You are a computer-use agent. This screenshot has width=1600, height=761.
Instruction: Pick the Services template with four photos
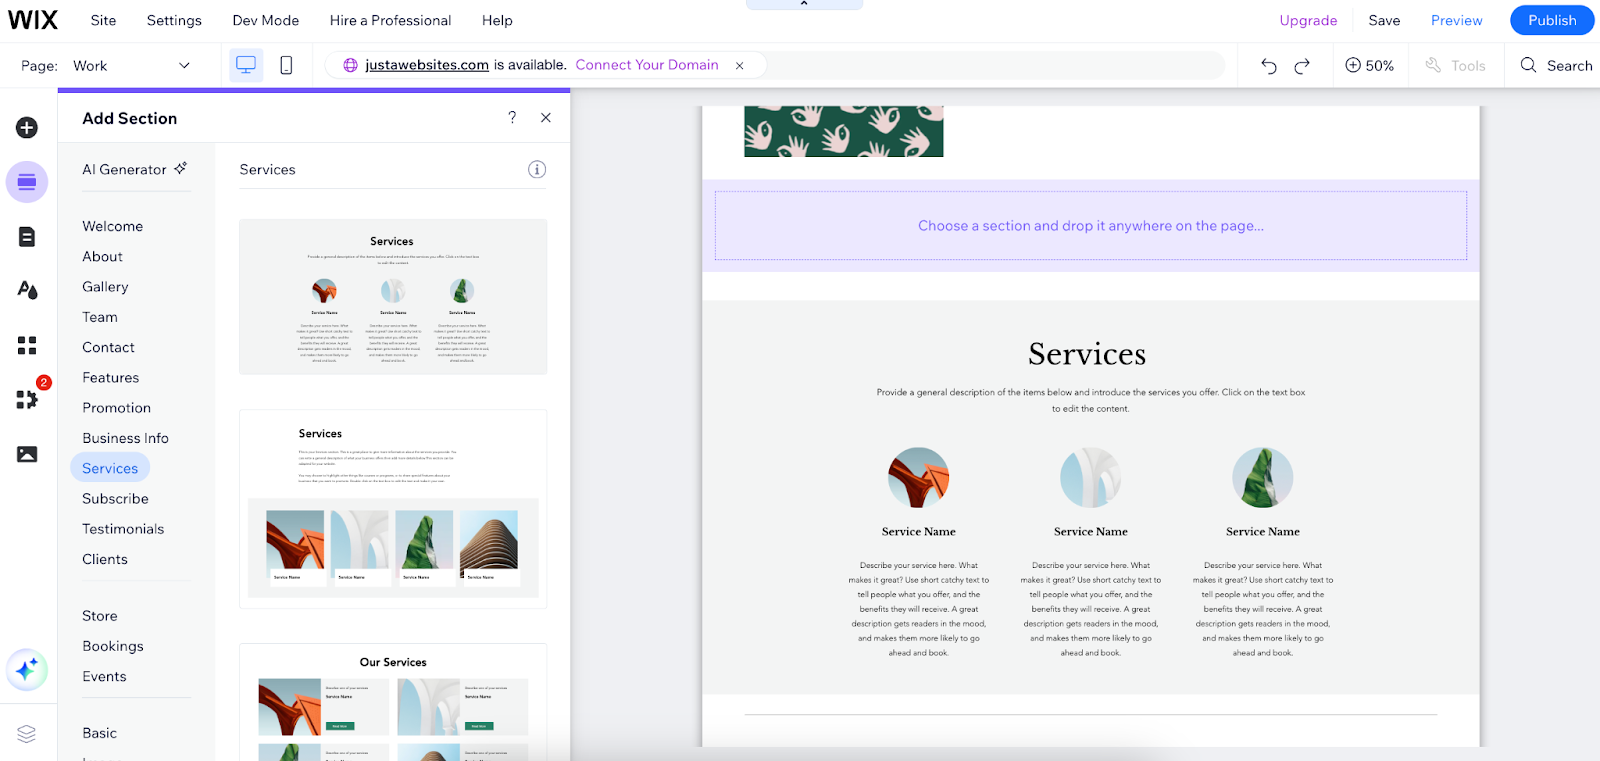[x=393, y=509]
